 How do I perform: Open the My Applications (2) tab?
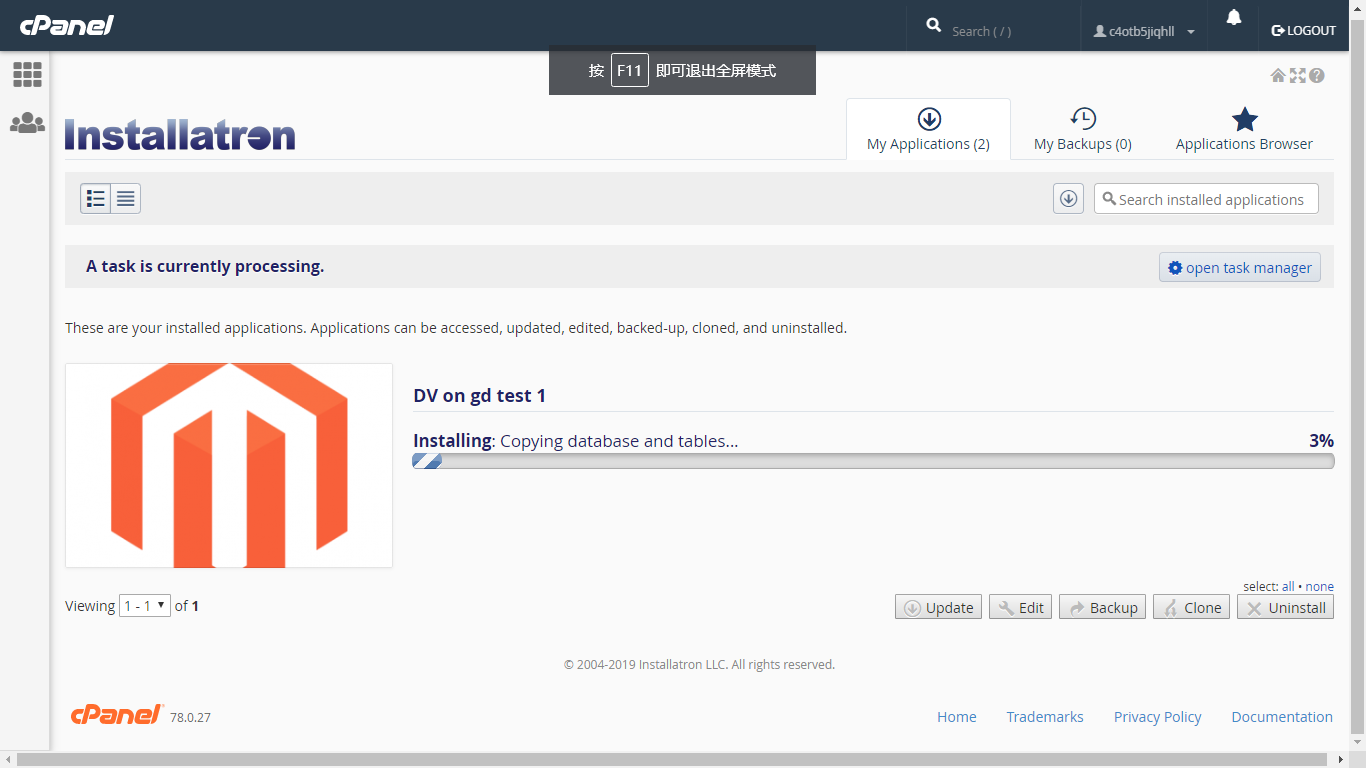point(928,130)
